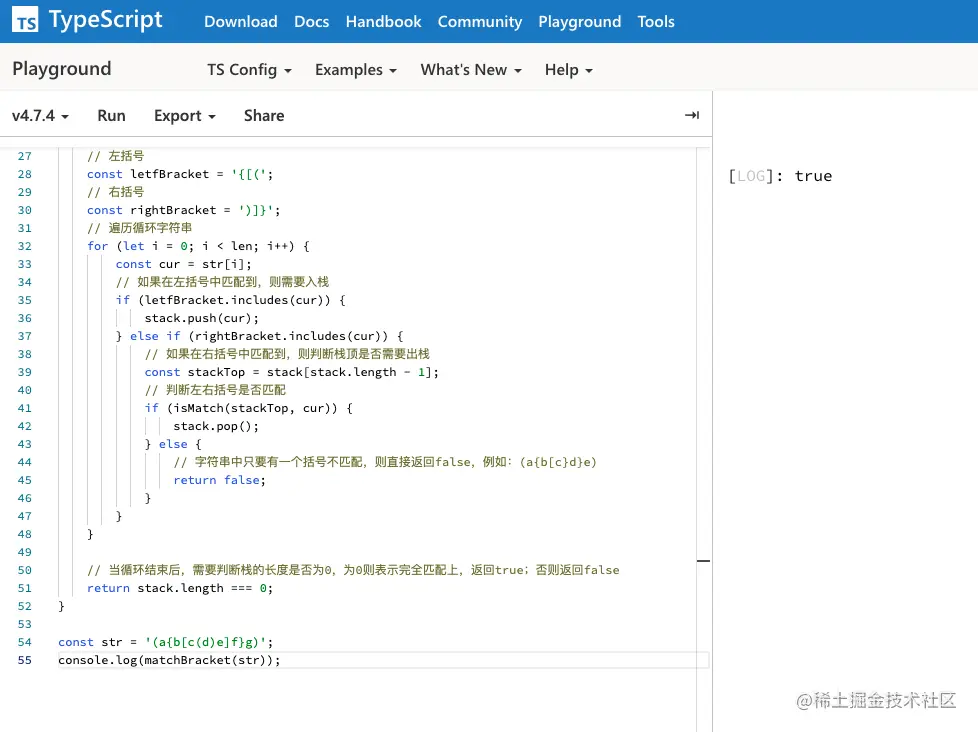The image size is (978, 732).
Task: Click the Playground page title
Action: point(62,69)
